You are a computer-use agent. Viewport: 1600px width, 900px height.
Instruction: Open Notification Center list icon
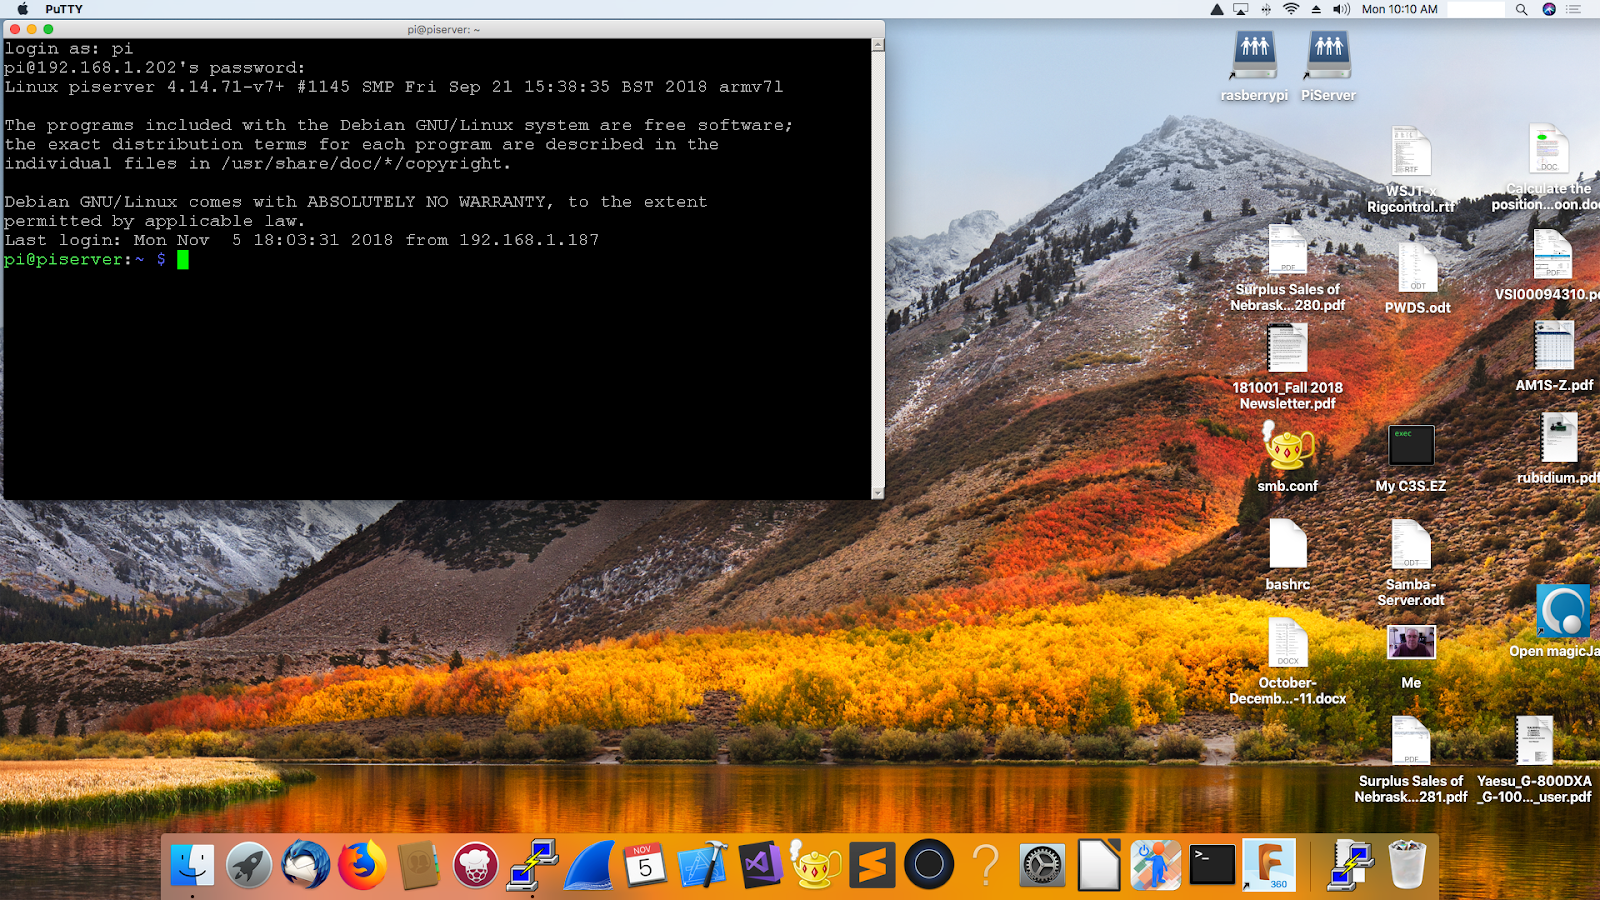click(1574, 9)
